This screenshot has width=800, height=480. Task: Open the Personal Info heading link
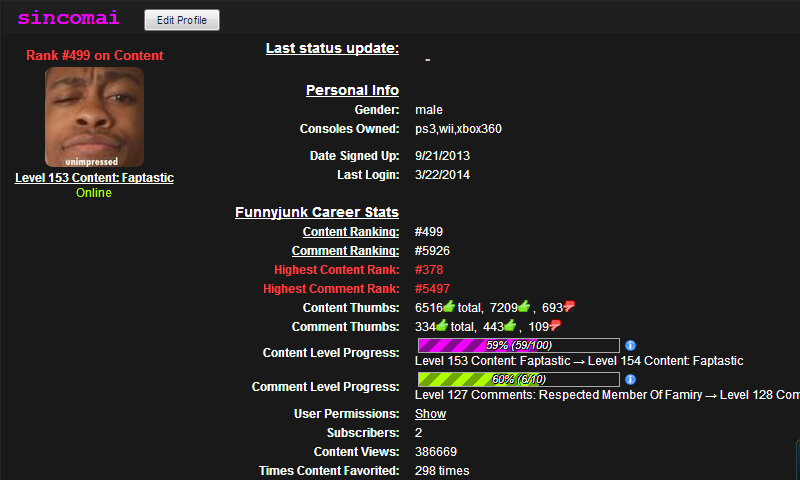click(352, 90)
